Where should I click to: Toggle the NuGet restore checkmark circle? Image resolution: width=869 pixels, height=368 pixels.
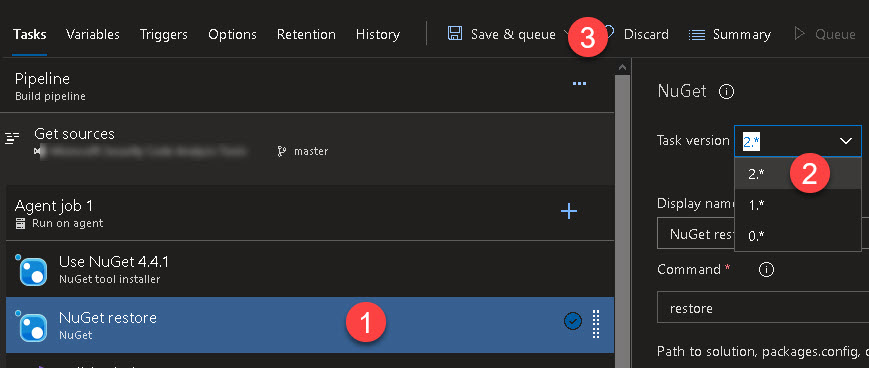[x=572, y=321]
